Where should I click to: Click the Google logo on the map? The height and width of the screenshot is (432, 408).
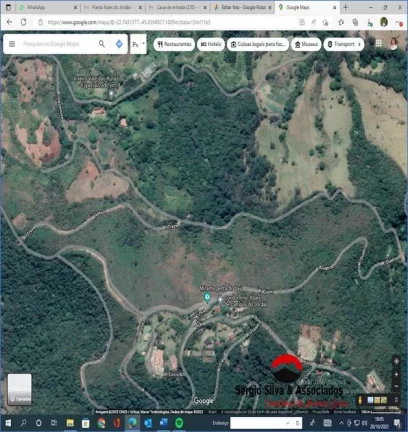click(x=203, y=401)
